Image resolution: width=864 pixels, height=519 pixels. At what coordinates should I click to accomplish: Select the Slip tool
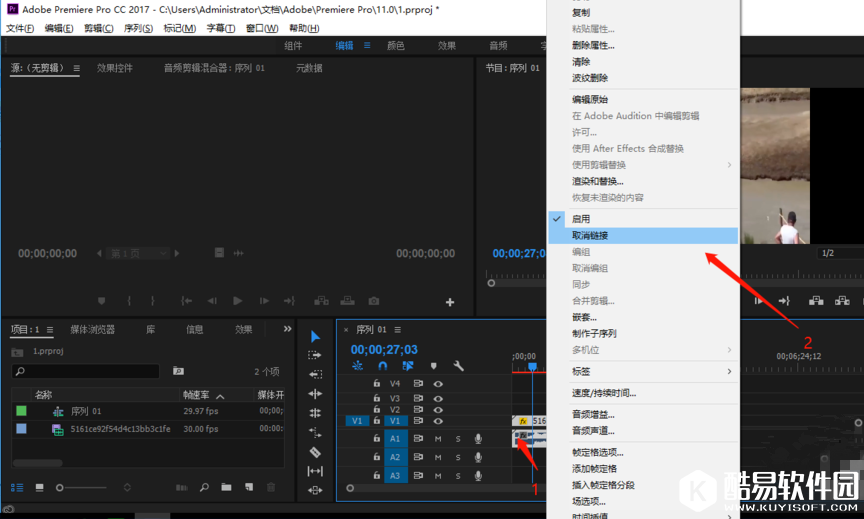(315, 471)
